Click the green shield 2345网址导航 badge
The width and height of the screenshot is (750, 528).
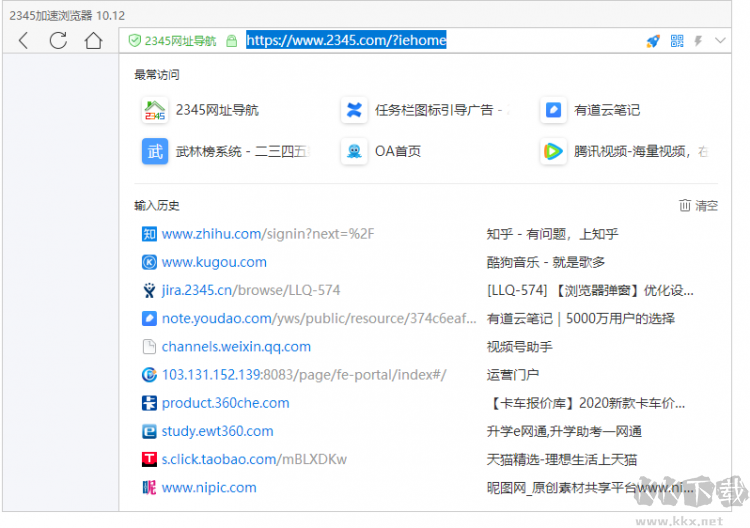172,41
